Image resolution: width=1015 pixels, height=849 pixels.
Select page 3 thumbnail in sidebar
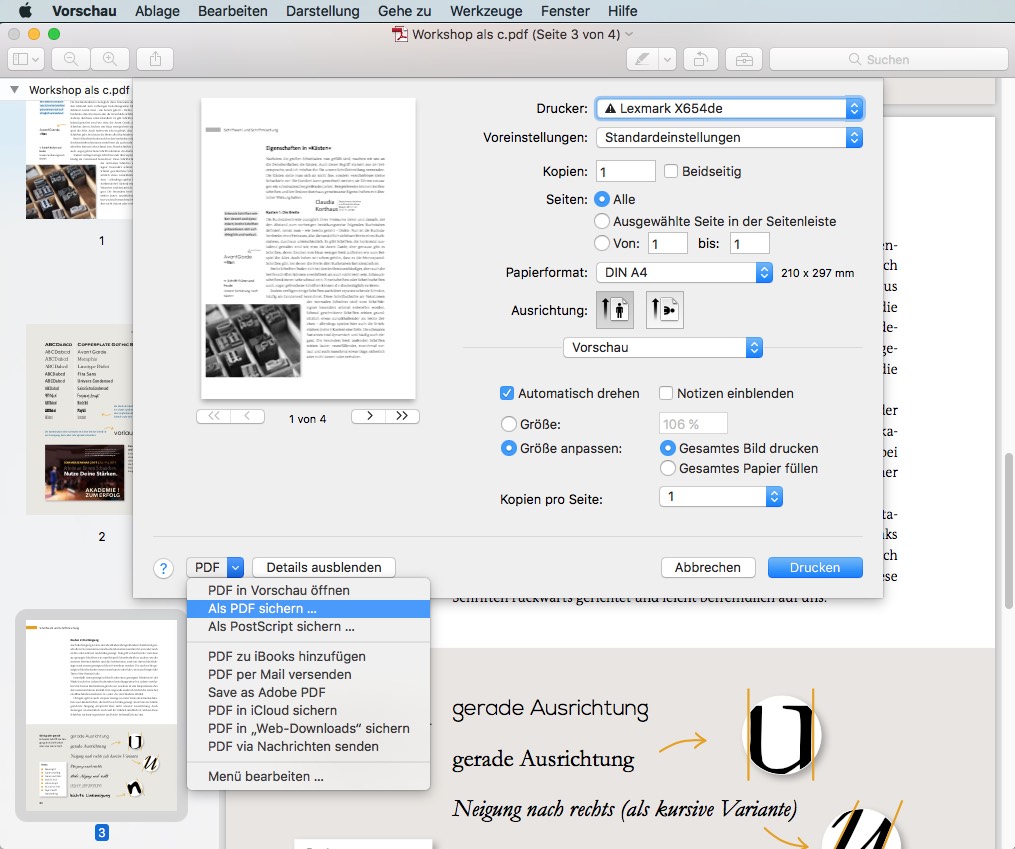click(x=101, y=716)
